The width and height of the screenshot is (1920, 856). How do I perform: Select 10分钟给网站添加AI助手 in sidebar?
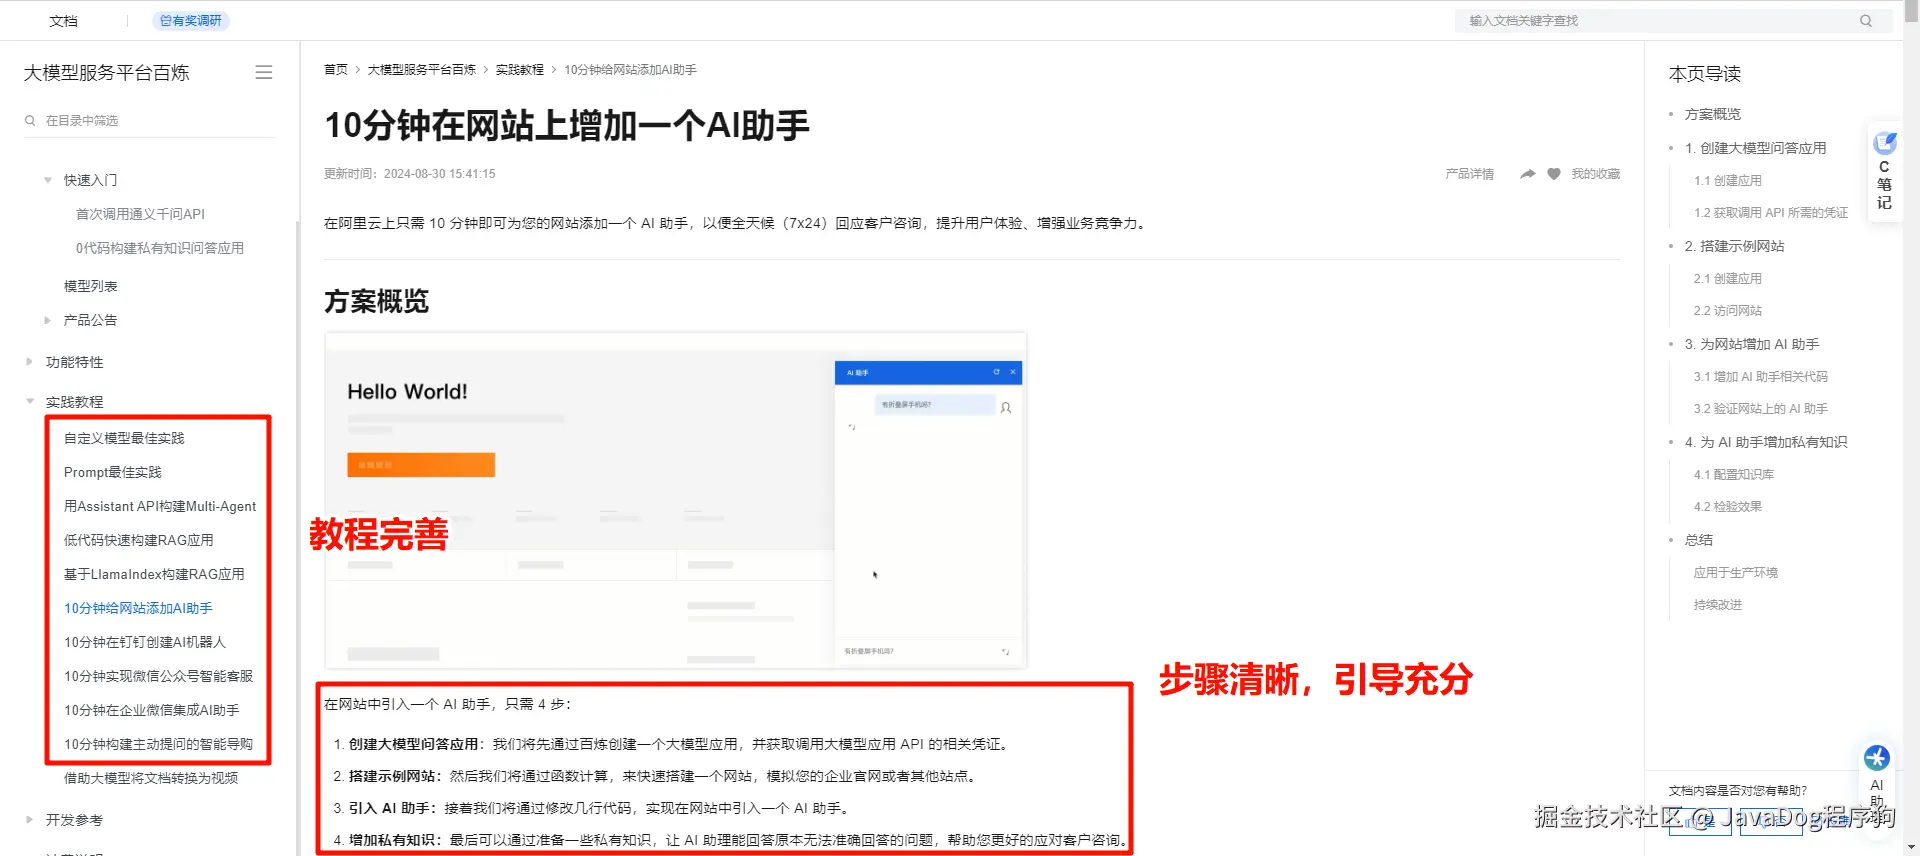[138, 608]
